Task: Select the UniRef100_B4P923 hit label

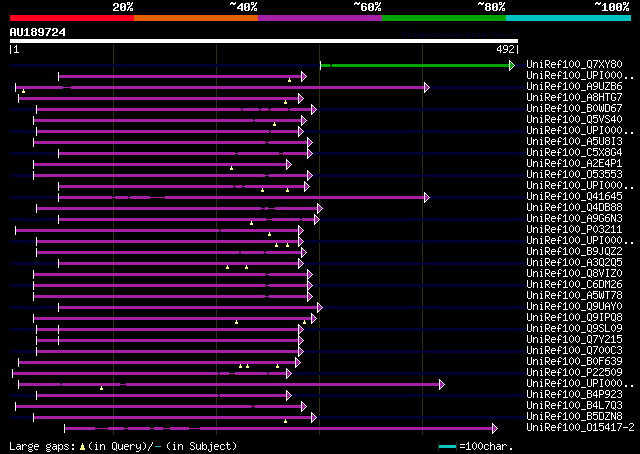Action: point(574,394)
